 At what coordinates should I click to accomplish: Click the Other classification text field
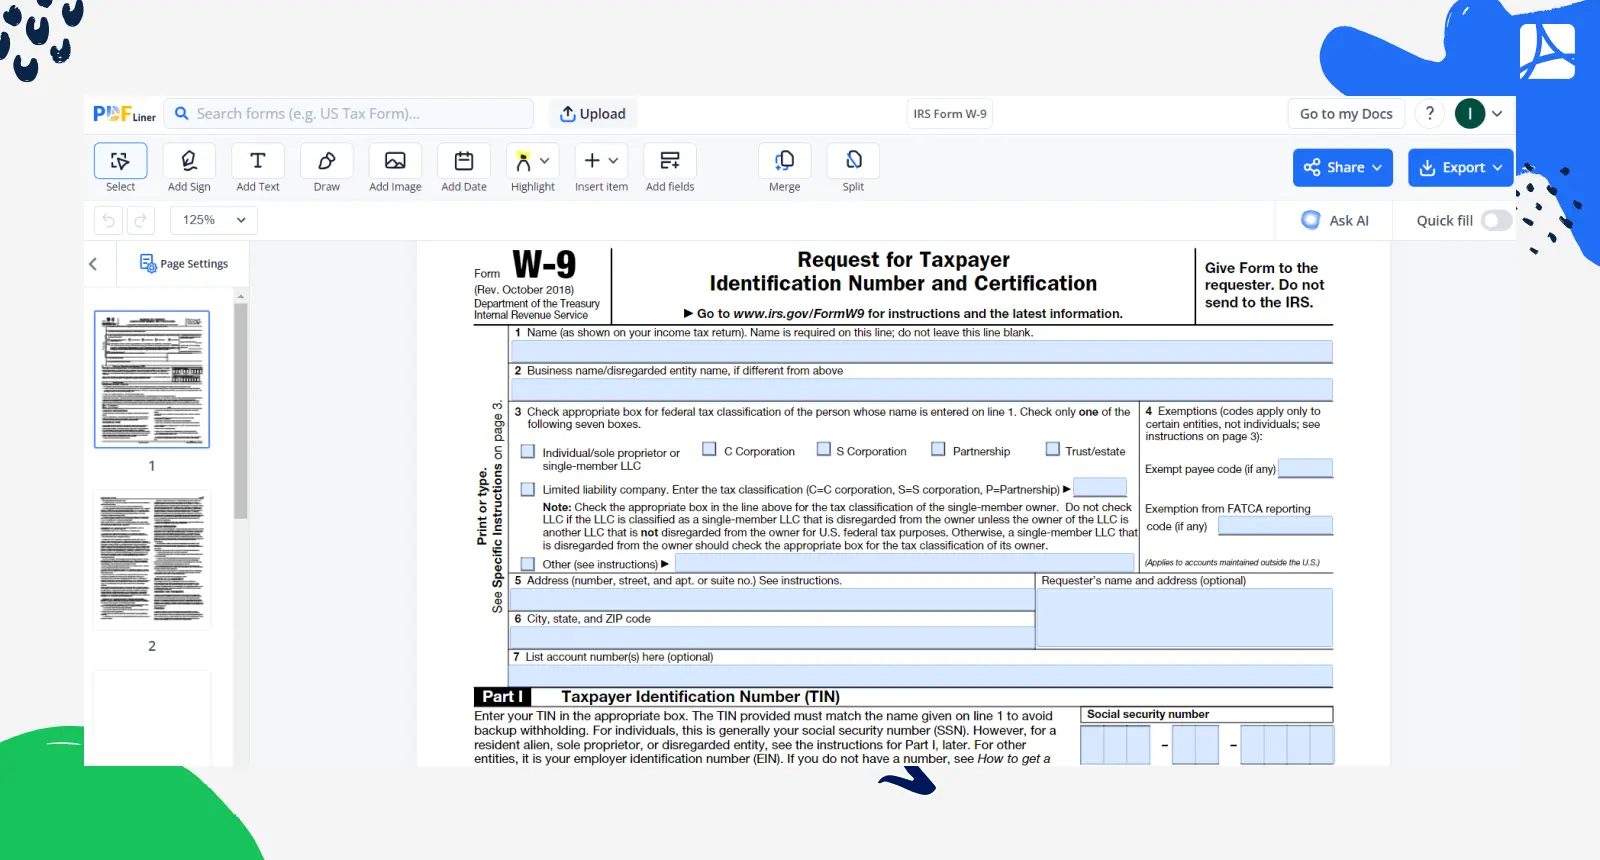[906, 564]
